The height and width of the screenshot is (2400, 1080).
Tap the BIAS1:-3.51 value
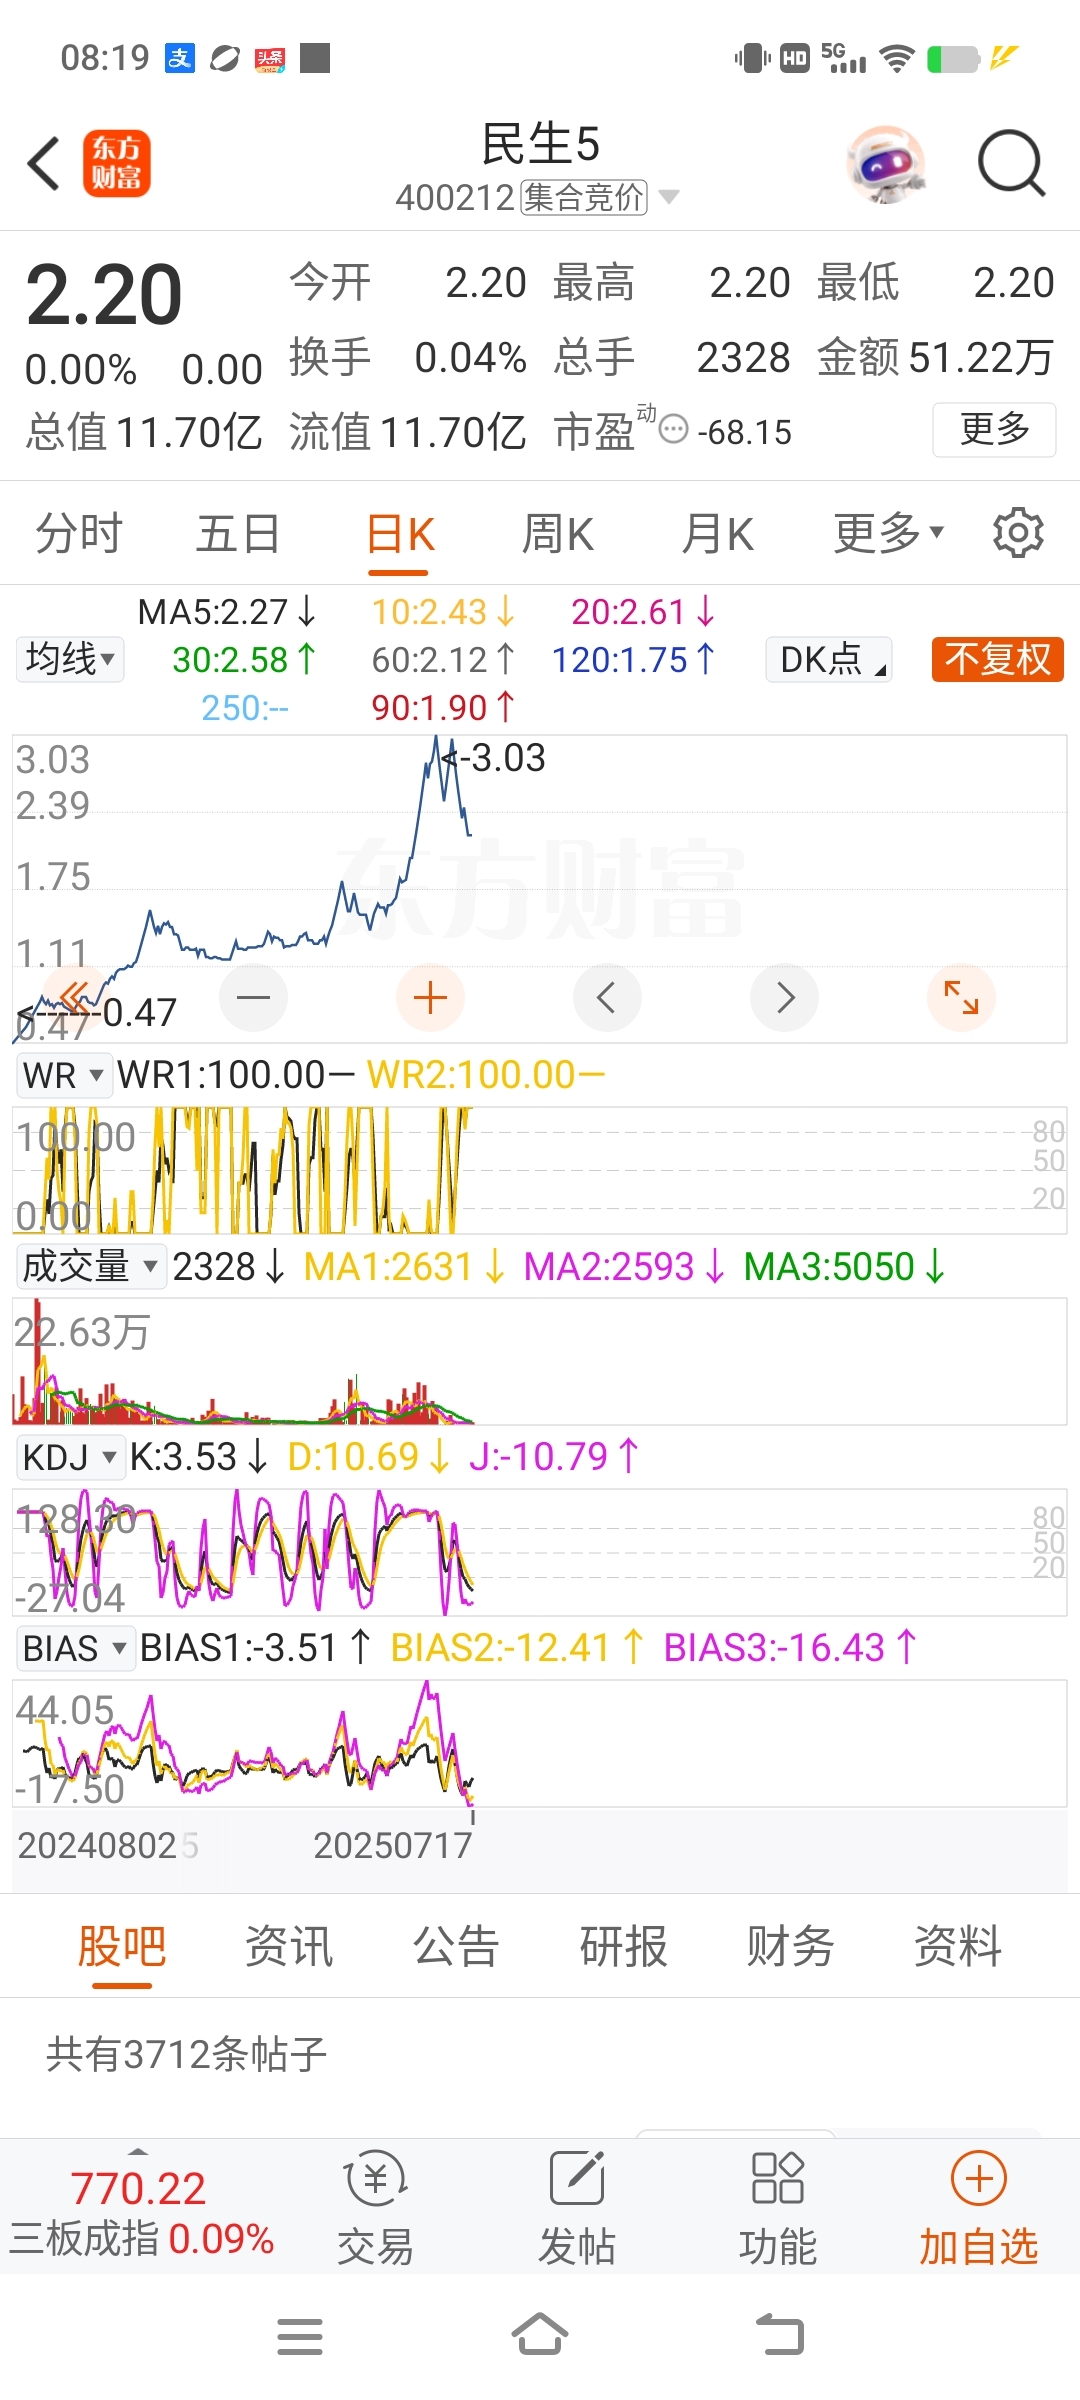pyautogui.click(x=256, y=1648)
